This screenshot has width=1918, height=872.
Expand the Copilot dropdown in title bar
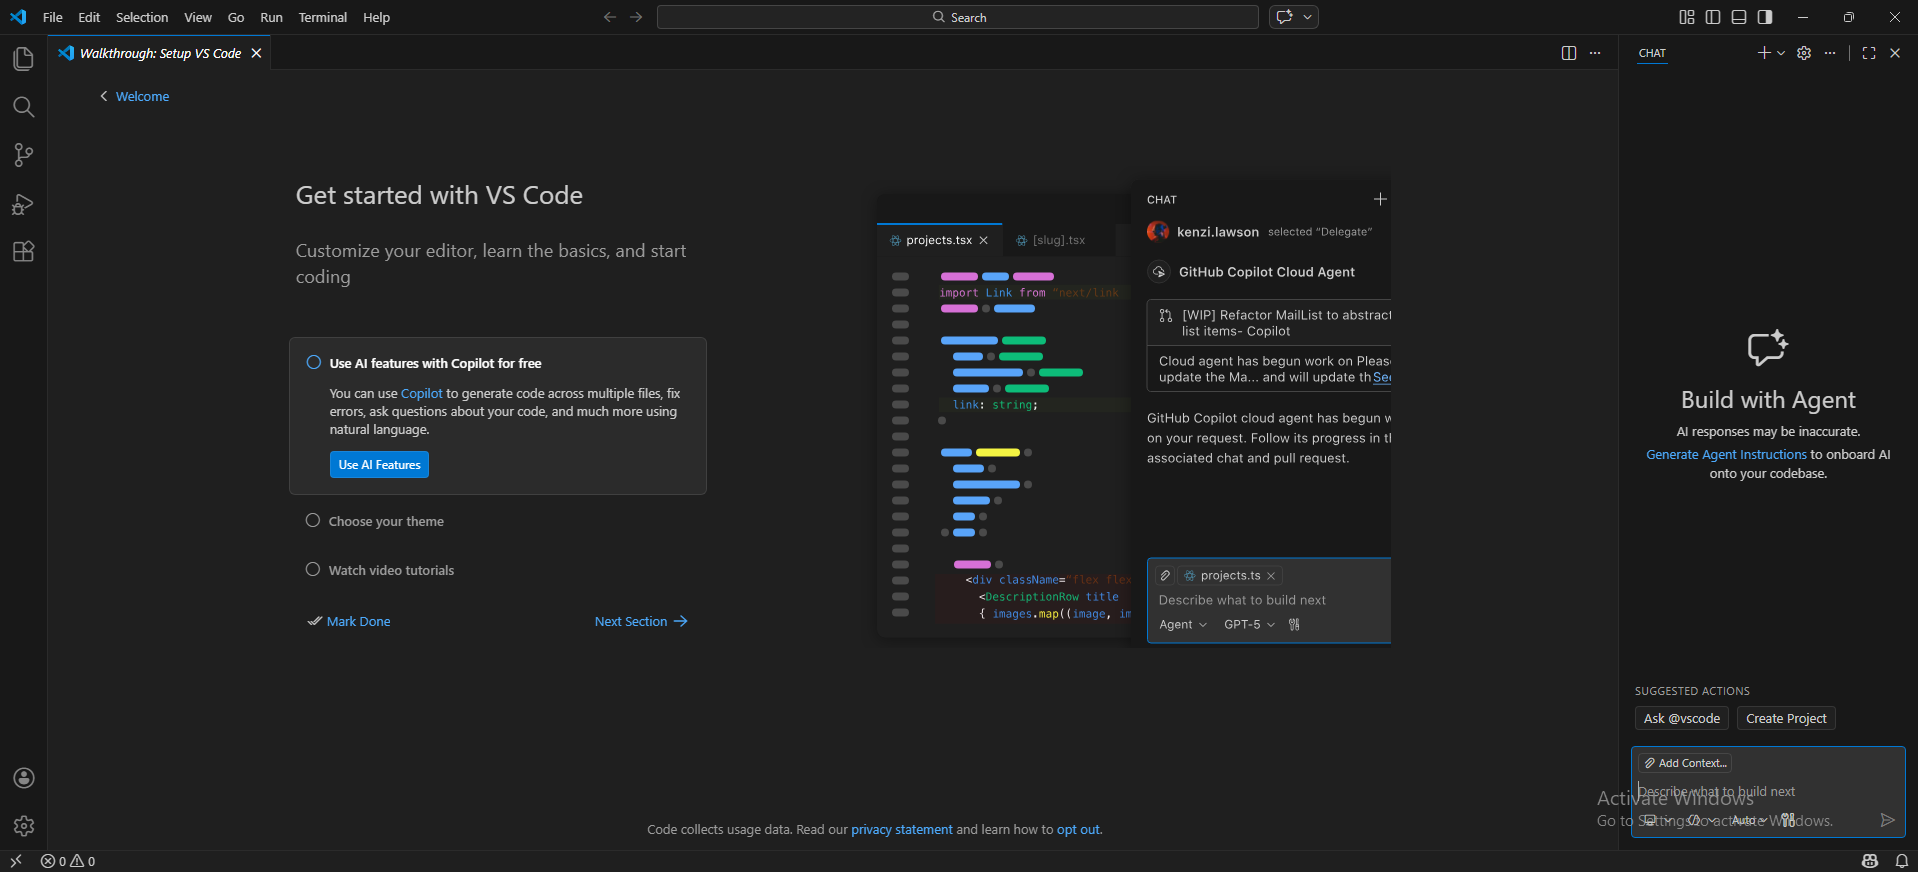point(1307,17)
